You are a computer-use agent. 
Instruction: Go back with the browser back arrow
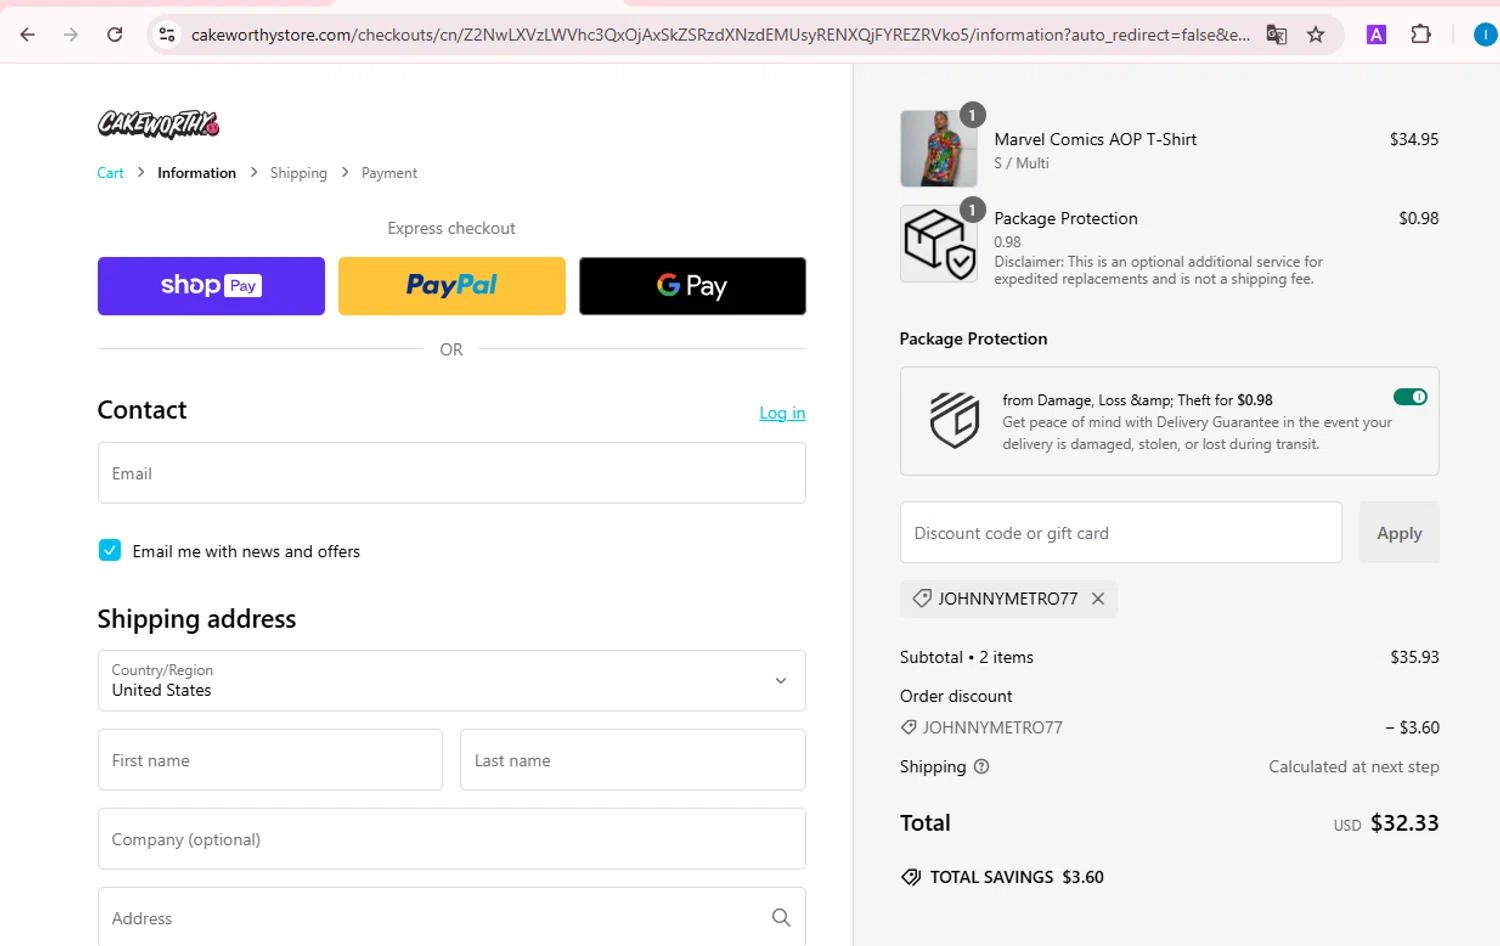click(28, 35)
